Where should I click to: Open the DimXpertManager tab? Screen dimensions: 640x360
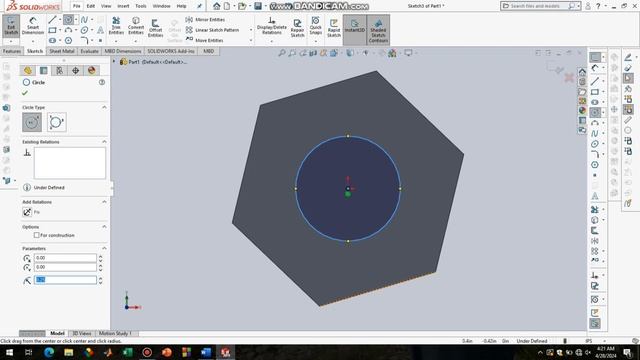76,70
